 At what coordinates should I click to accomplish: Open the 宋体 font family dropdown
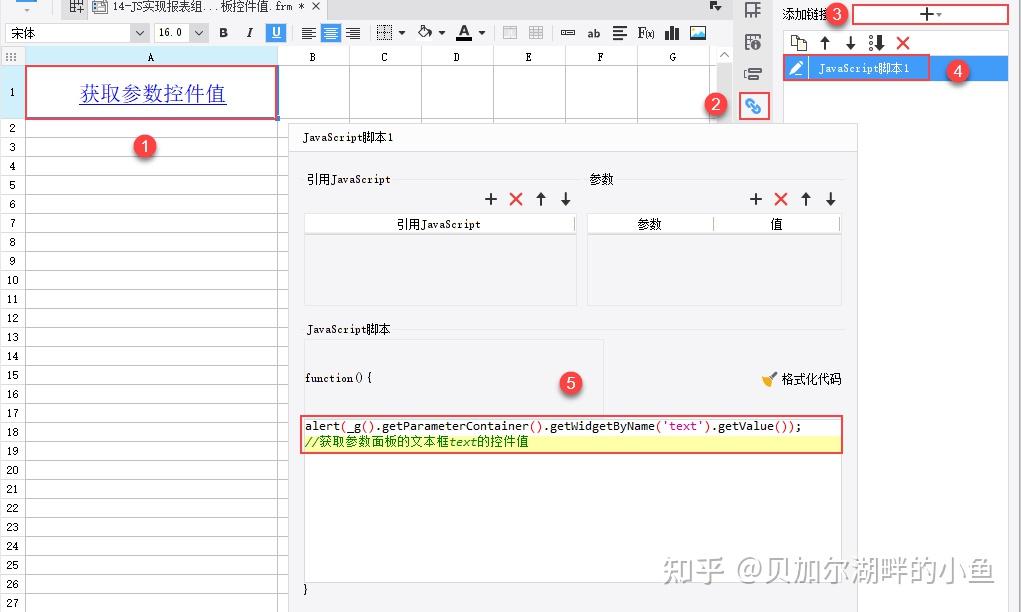140,32
